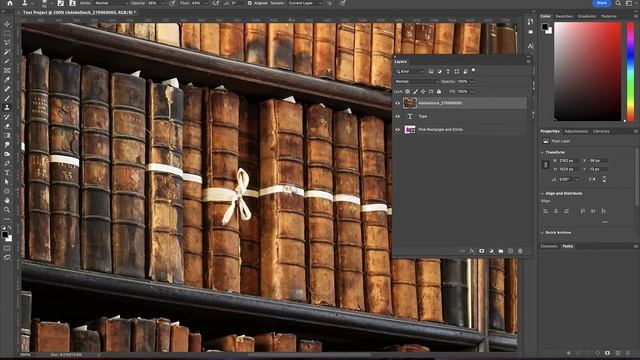Toggle the Aligned checkbox
Screen dimensions: 640x360
click(x=249, y=3)
